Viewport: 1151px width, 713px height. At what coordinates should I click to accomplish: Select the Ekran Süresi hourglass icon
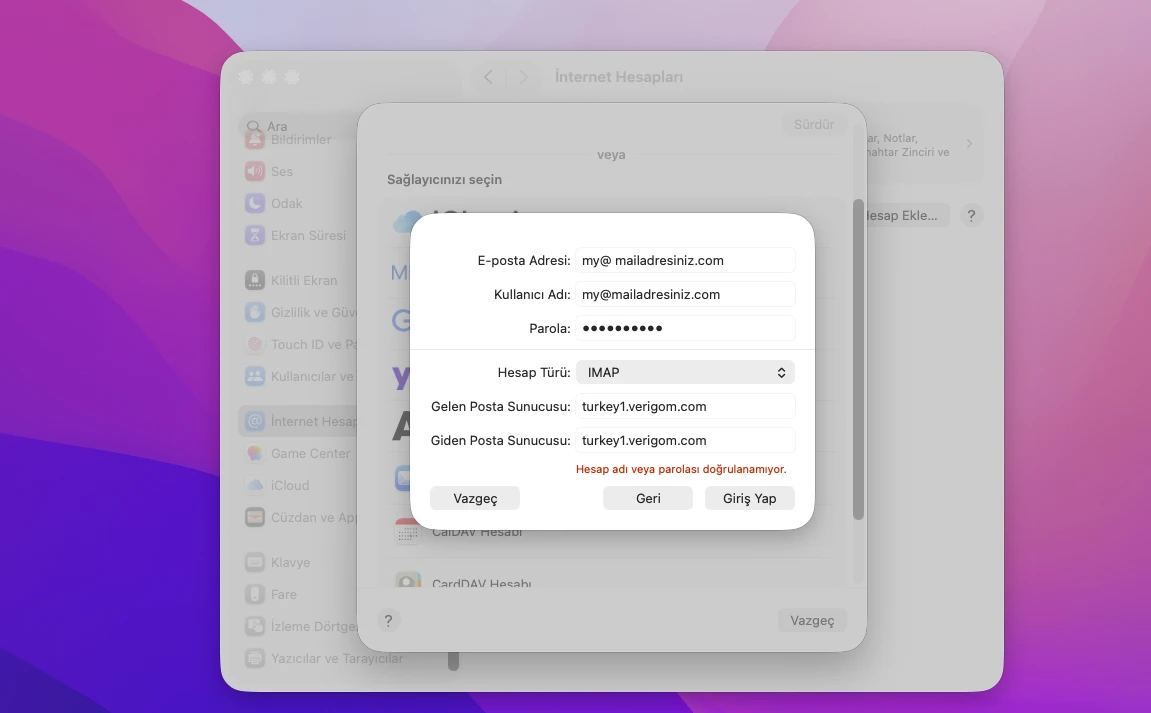pyautogui.click(x=255, y=236)
